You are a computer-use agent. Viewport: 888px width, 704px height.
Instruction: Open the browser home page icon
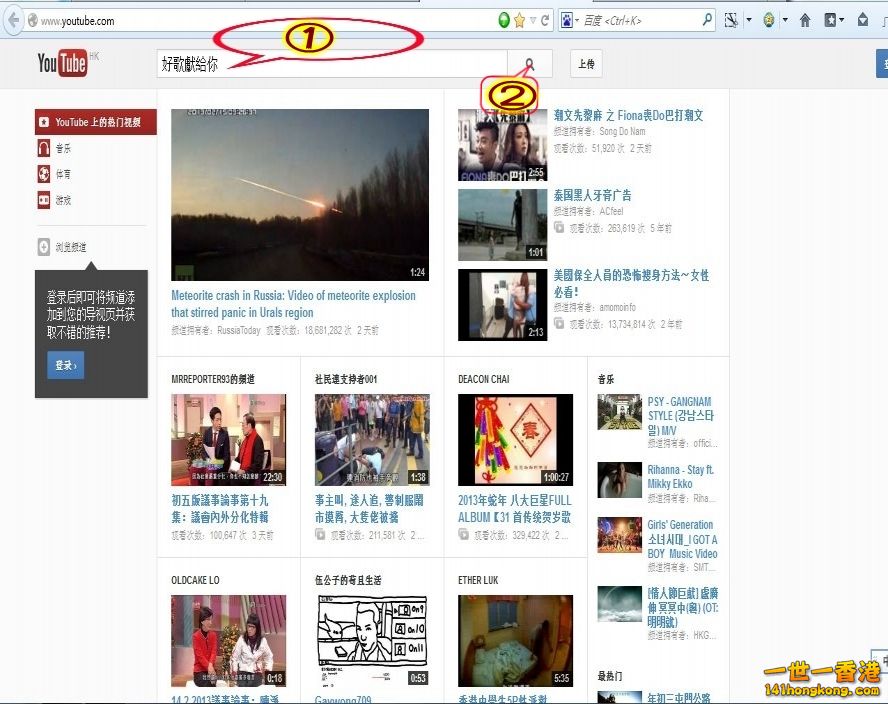[x=805, y=20]
